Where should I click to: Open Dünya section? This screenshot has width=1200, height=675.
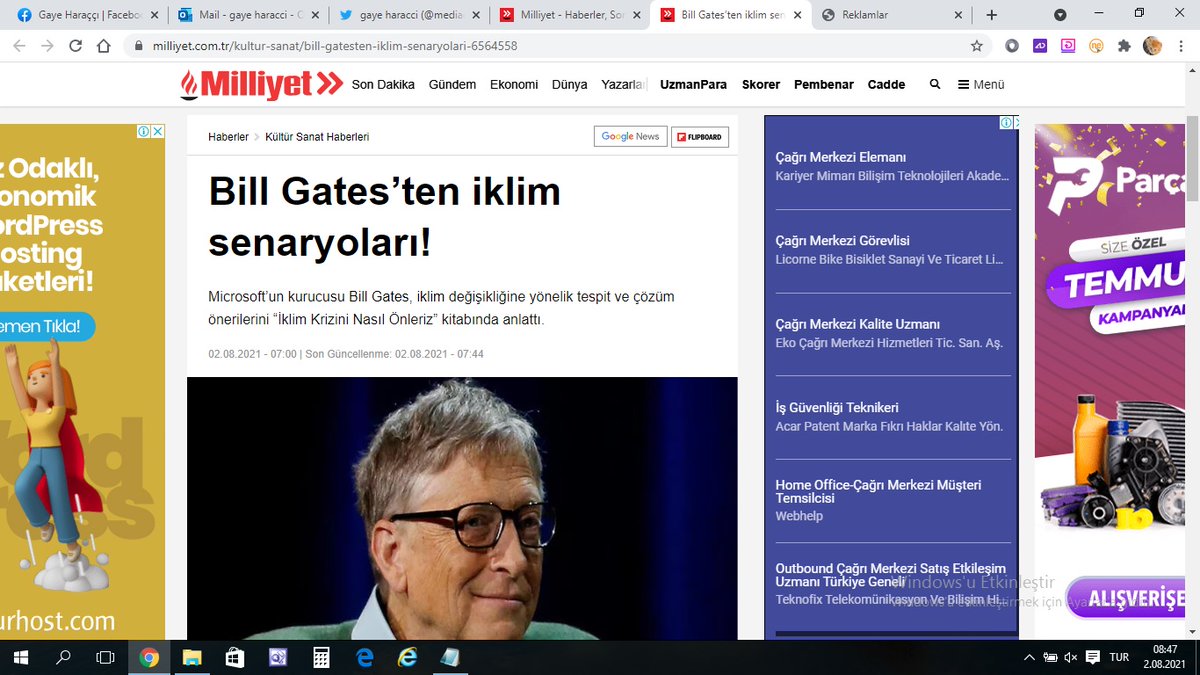point(570,84)
